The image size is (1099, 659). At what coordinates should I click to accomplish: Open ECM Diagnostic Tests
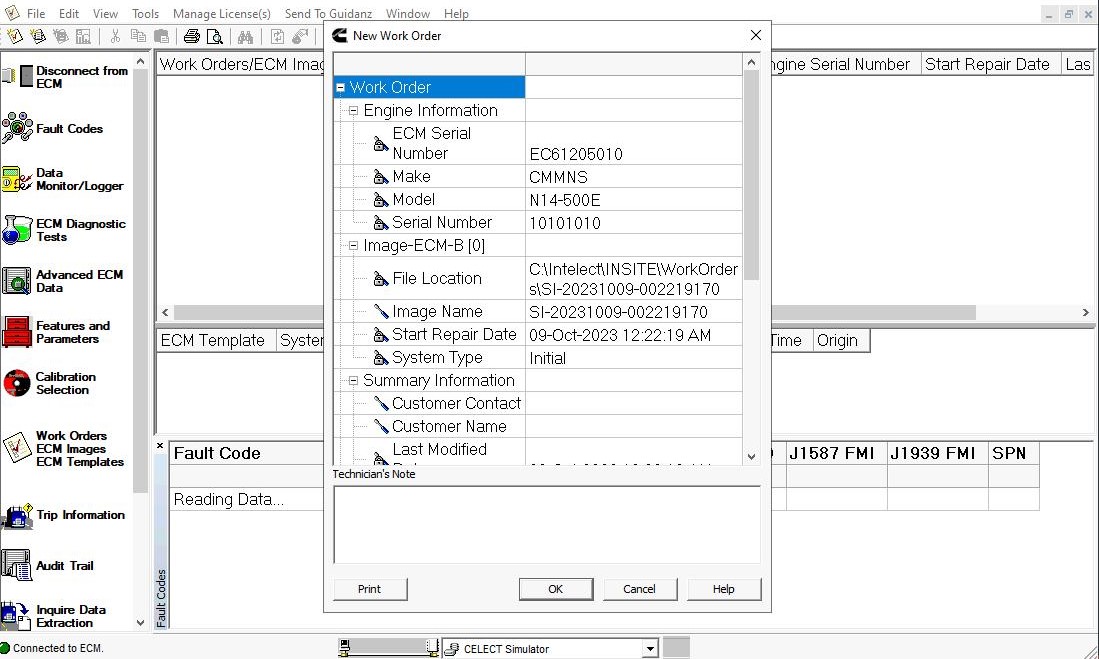[x=64, y=230]
